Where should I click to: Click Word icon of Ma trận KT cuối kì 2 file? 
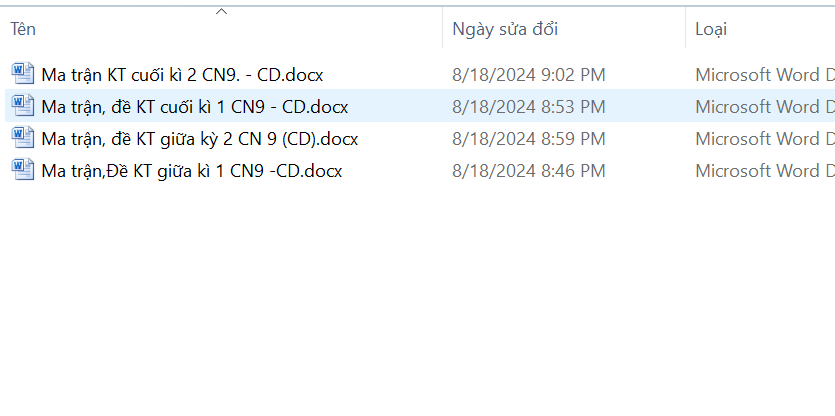coord(23,74)
